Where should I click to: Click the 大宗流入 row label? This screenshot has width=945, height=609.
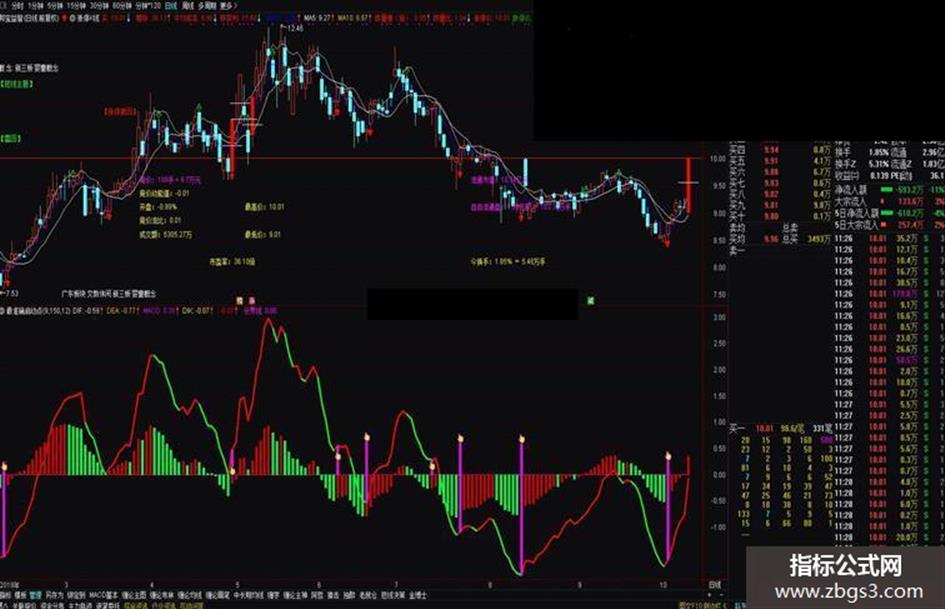(x=850, y=201)
